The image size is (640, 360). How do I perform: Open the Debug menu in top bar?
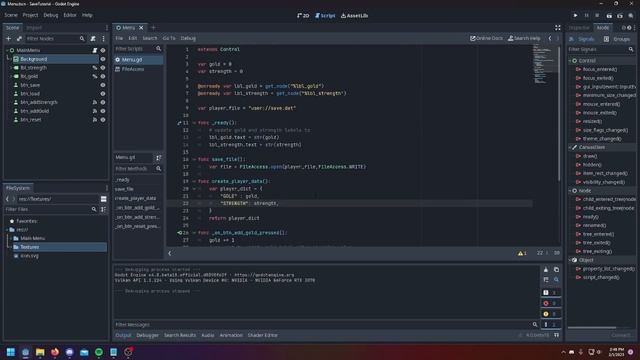click(51, 15)
